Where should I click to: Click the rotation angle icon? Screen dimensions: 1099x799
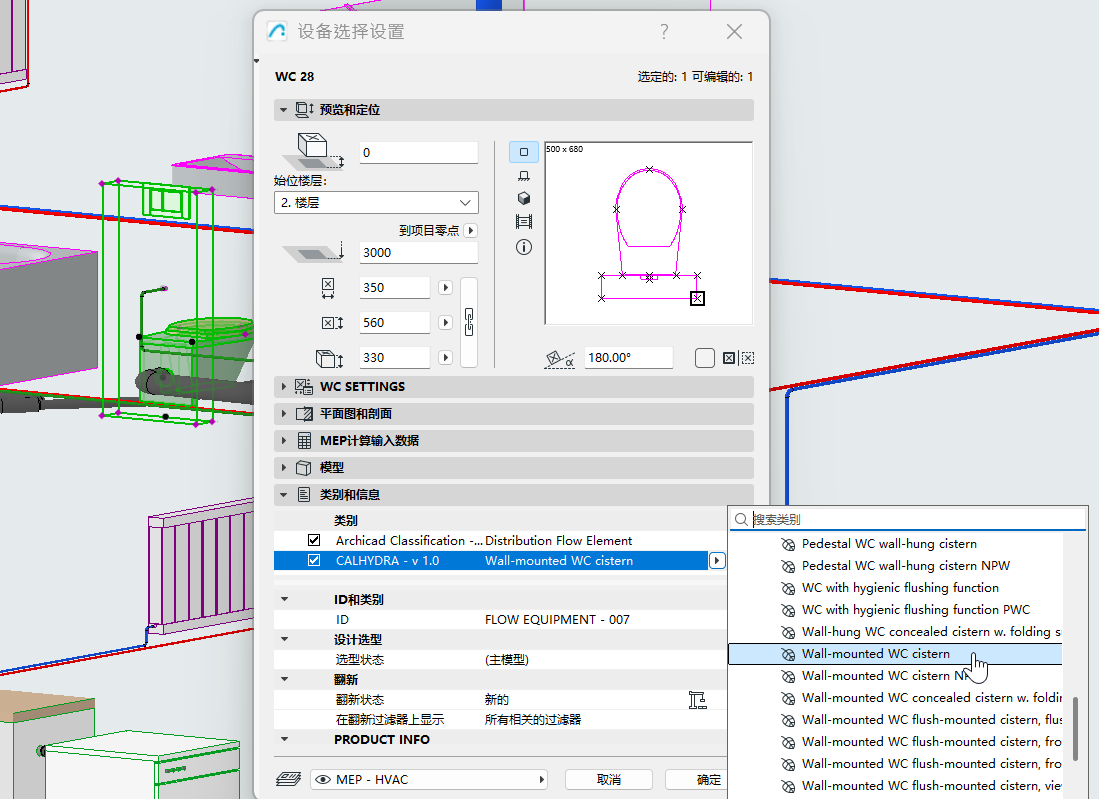560,359
